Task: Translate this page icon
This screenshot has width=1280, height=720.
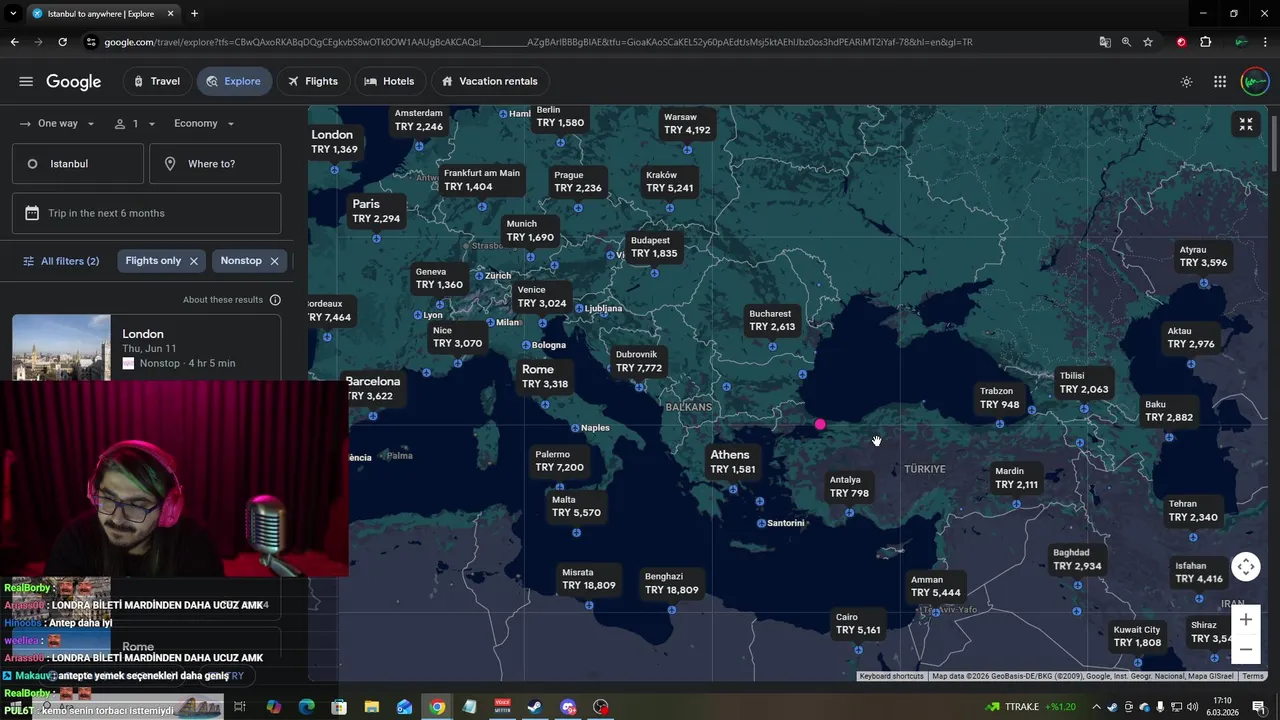Action: (1104, 42)
